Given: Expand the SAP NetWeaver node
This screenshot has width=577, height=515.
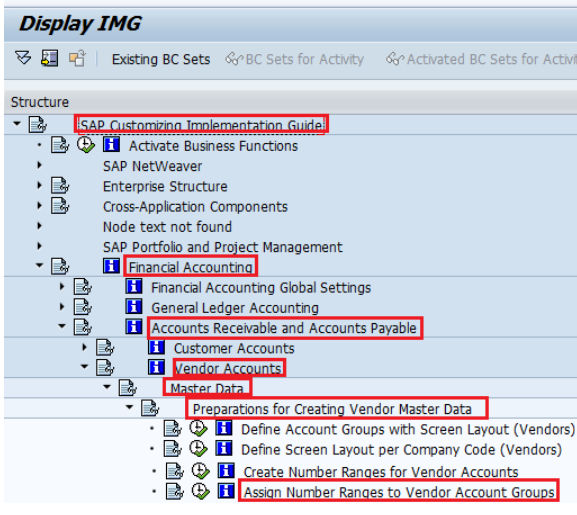Looking at the screenshot, I should point(39,166).
